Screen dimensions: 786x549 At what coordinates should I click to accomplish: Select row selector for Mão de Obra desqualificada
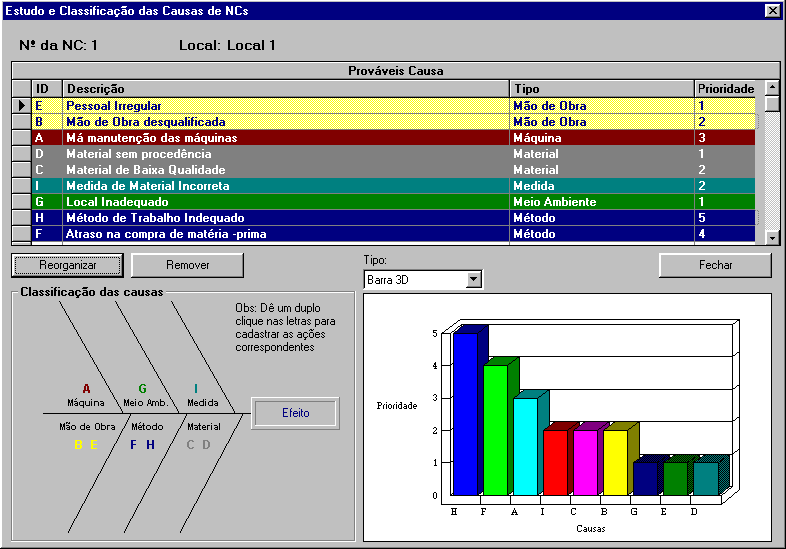tap(22, 121)
